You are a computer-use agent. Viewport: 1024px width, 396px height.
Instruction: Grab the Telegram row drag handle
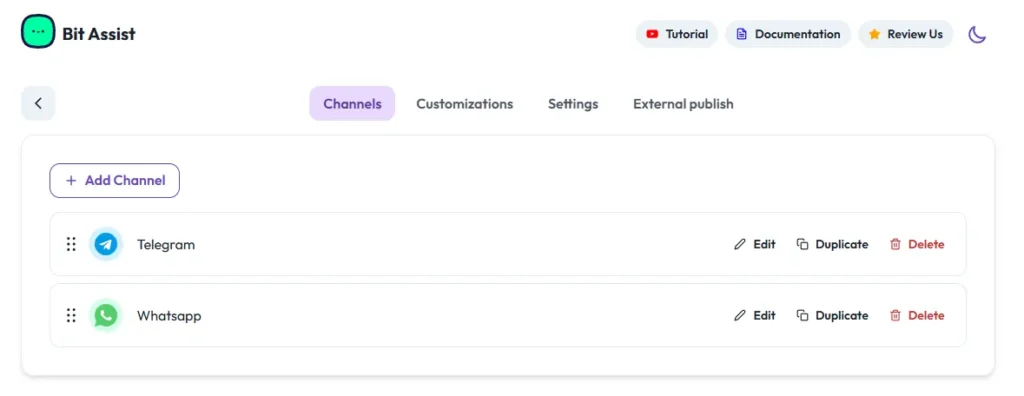[x=71, y=244]
